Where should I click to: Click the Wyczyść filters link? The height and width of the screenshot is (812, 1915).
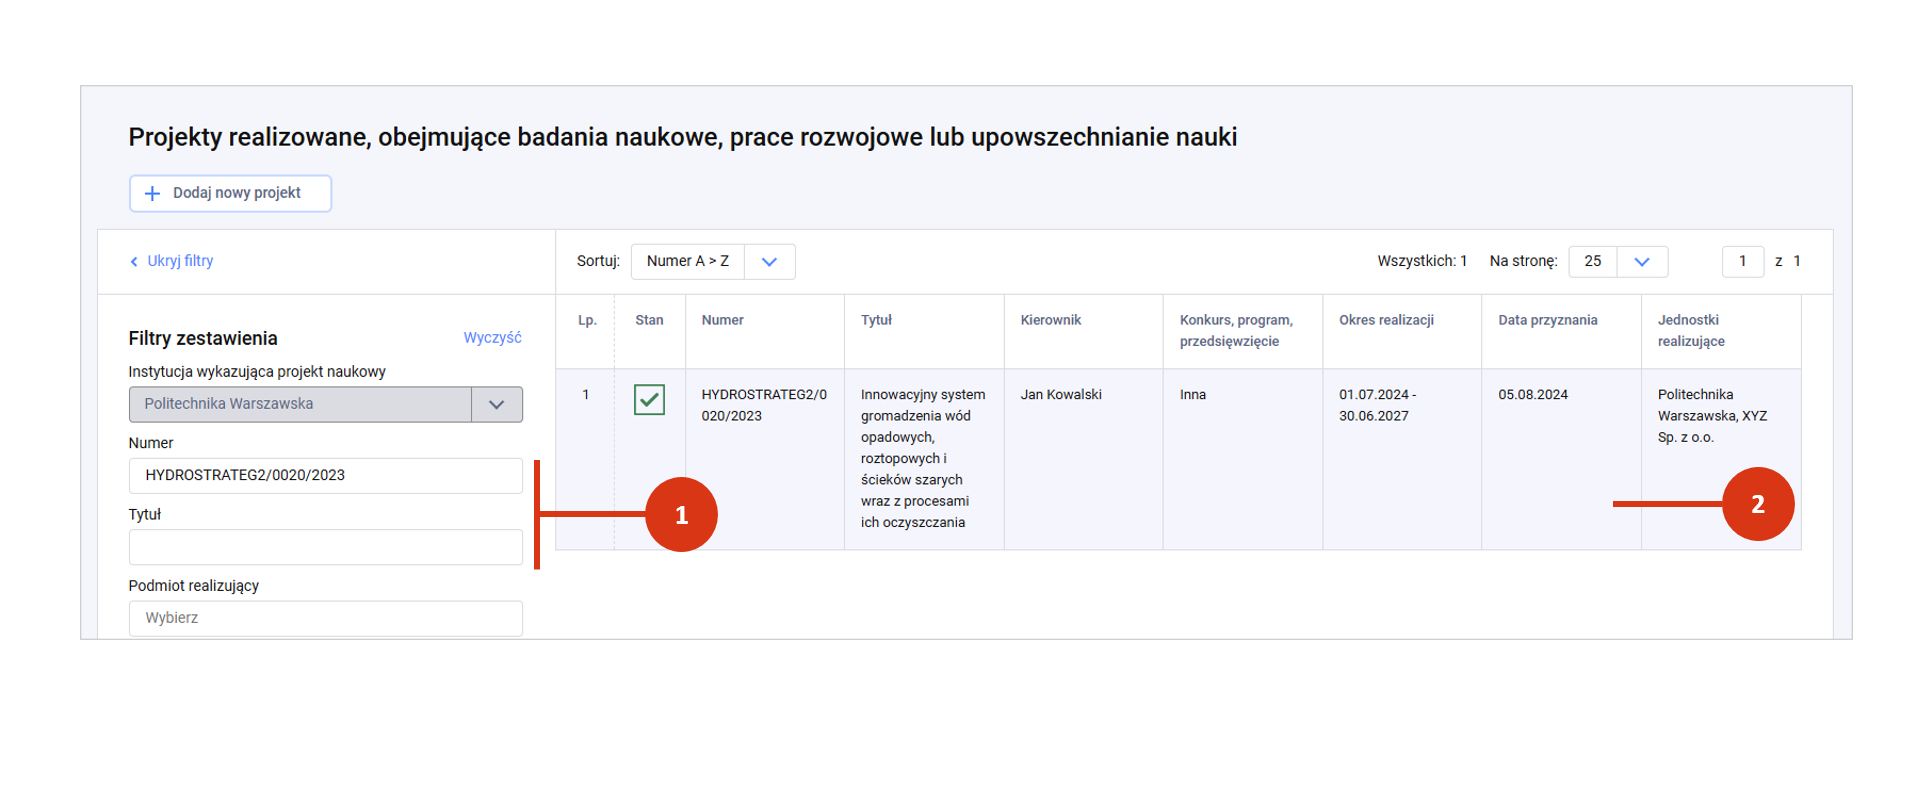coord(492,338)
